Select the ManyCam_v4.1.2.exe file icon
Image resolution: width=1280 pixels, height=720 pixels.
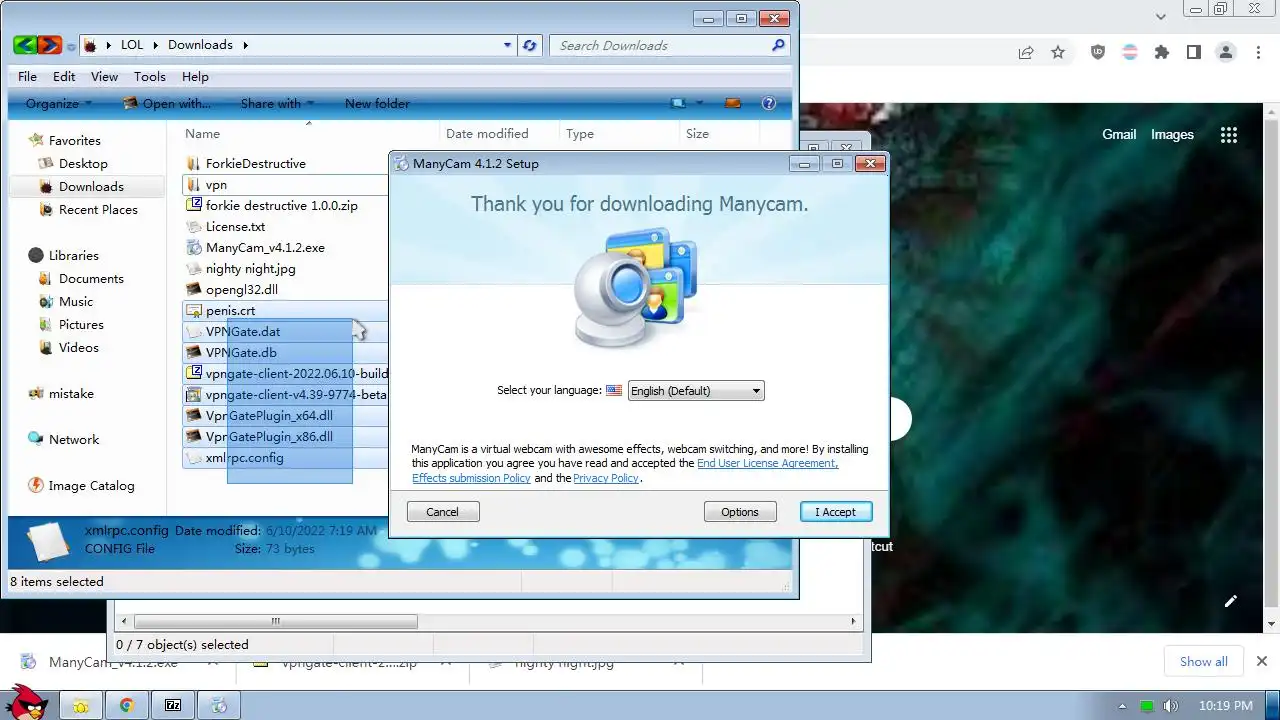[194, 247]
